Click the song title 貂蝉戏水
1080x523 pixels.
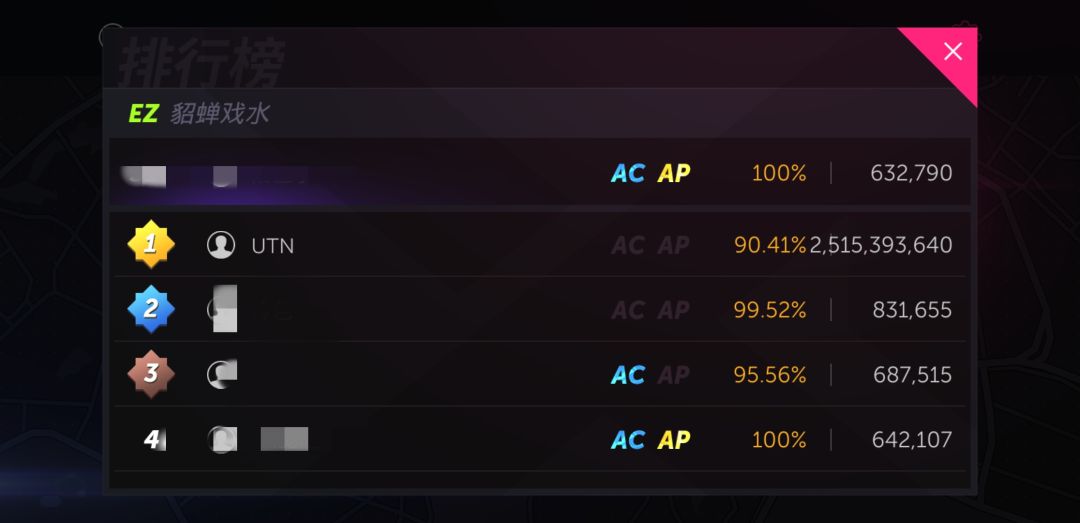(x=220, y=114)
